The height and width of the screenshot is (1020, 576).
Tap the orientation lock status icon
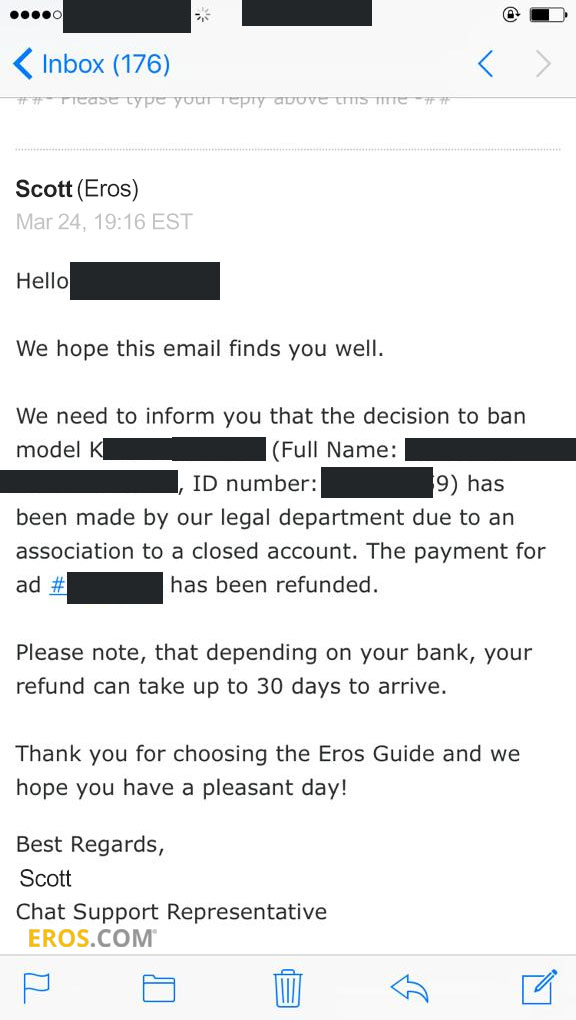tap(511, 14)
